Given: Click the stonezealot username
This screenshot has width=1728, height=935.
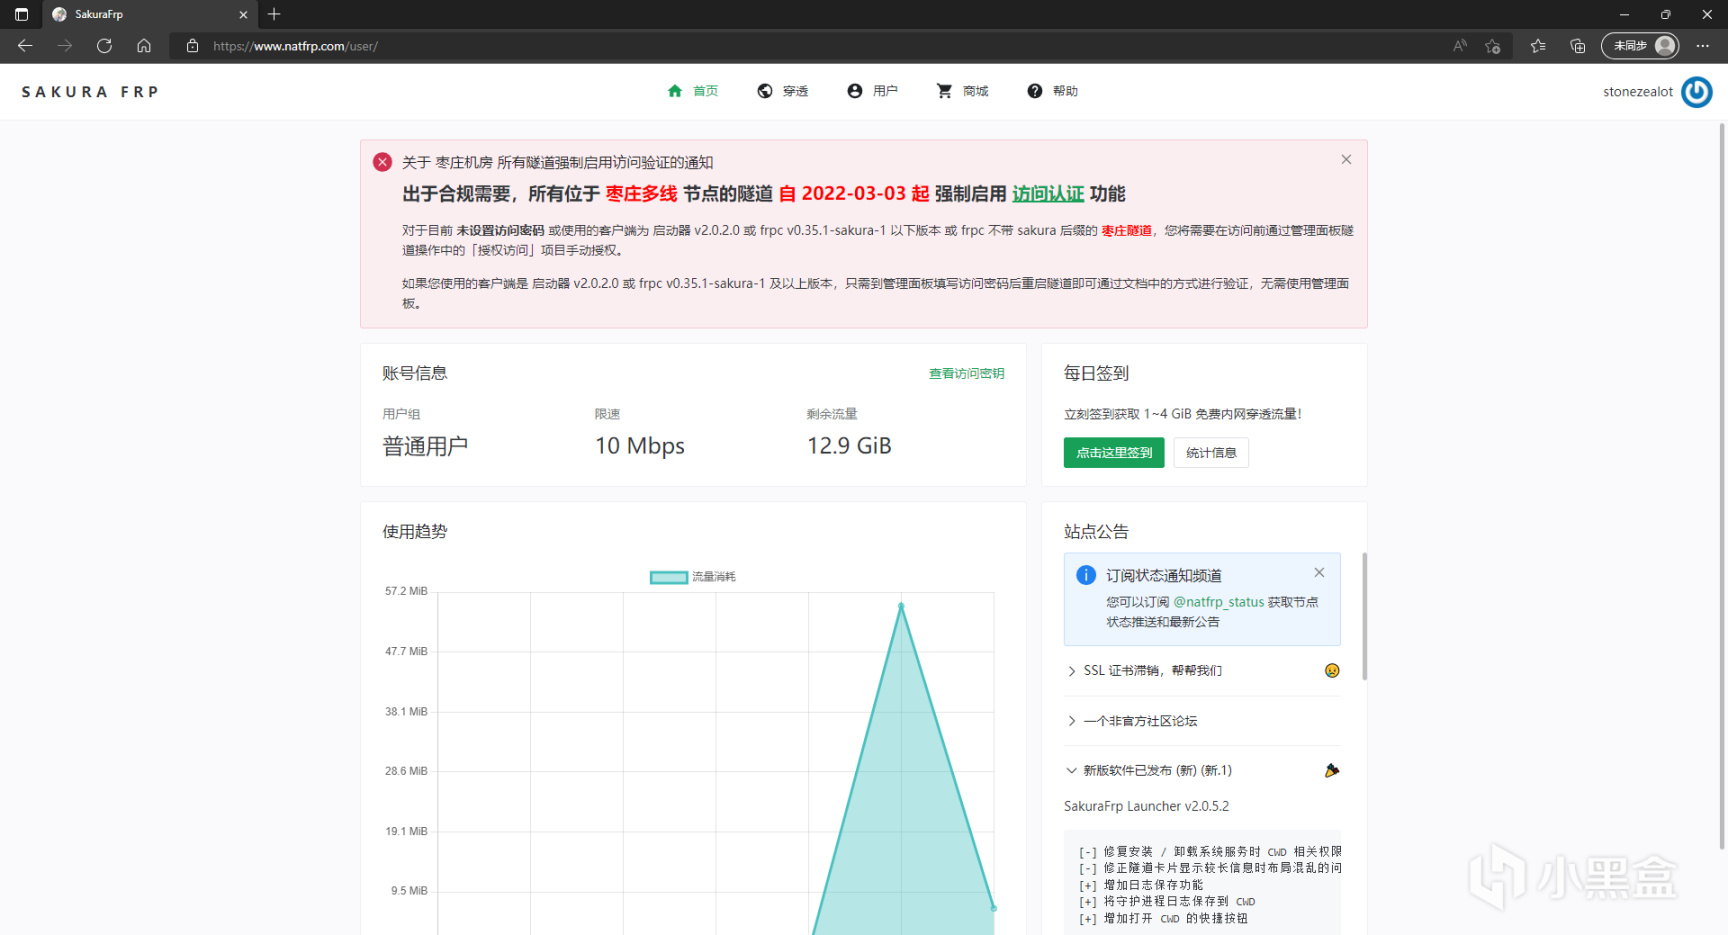Looking at the screenshot, I should click(1638, 92).
